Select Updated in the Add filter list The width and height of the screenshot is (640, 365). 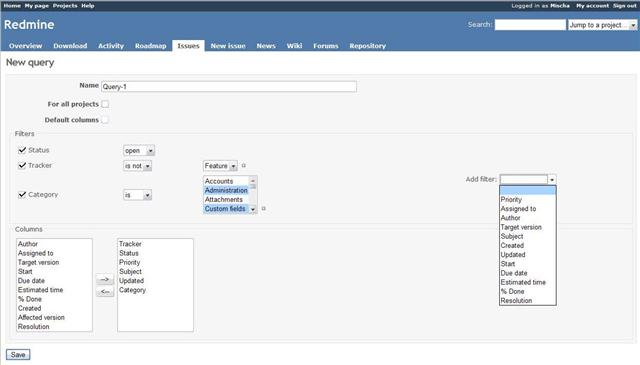pyautogui.click(x=527, y=255)
